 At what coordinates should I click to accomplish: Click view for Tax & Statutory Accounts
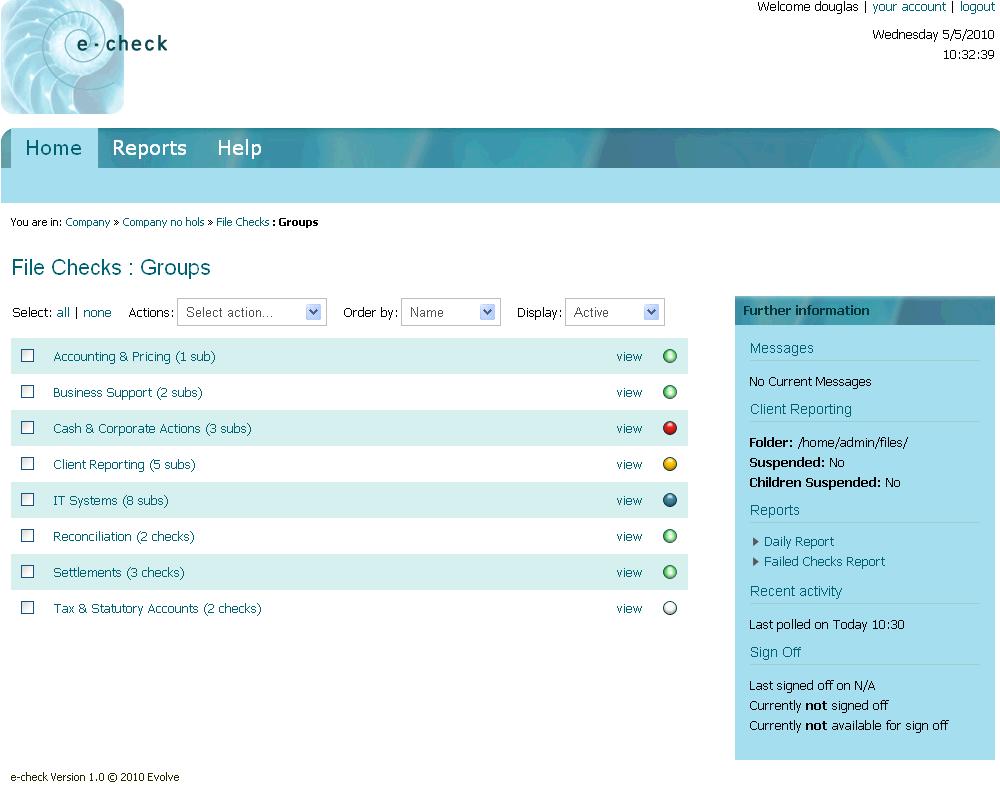pyautogui.click(x=629, y=609)
